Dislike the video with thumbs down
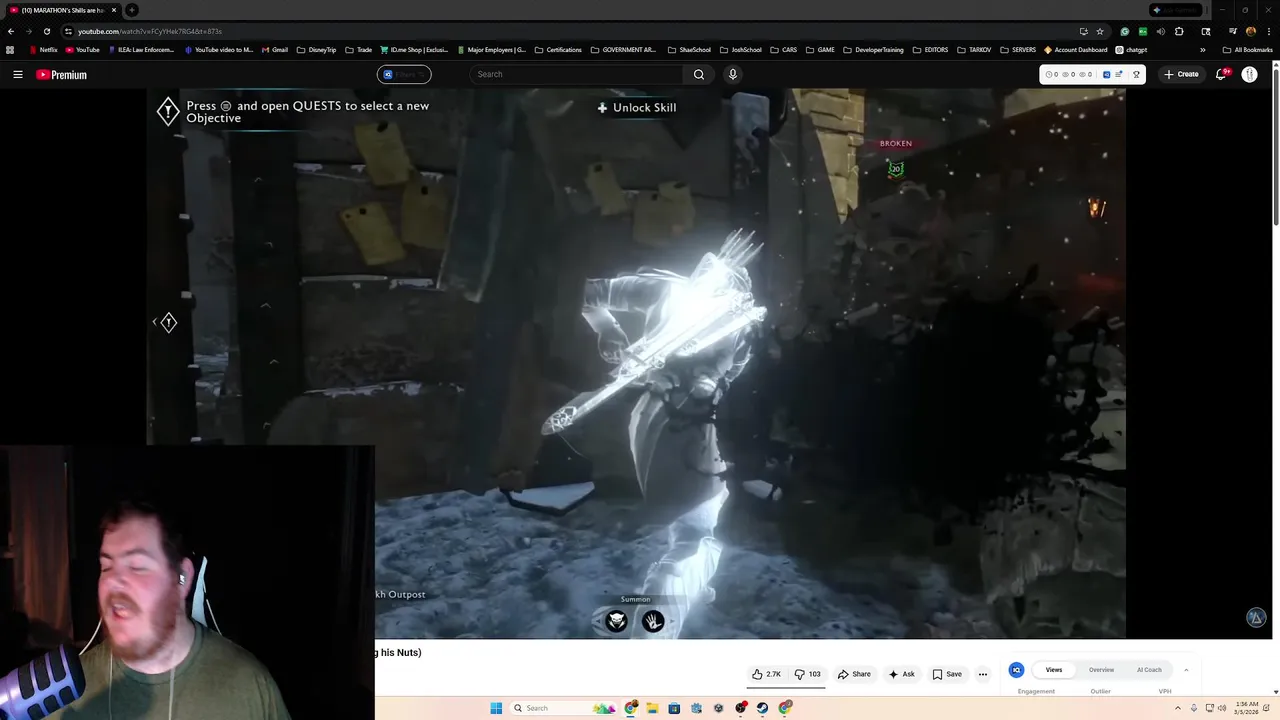 pos(808,674)
